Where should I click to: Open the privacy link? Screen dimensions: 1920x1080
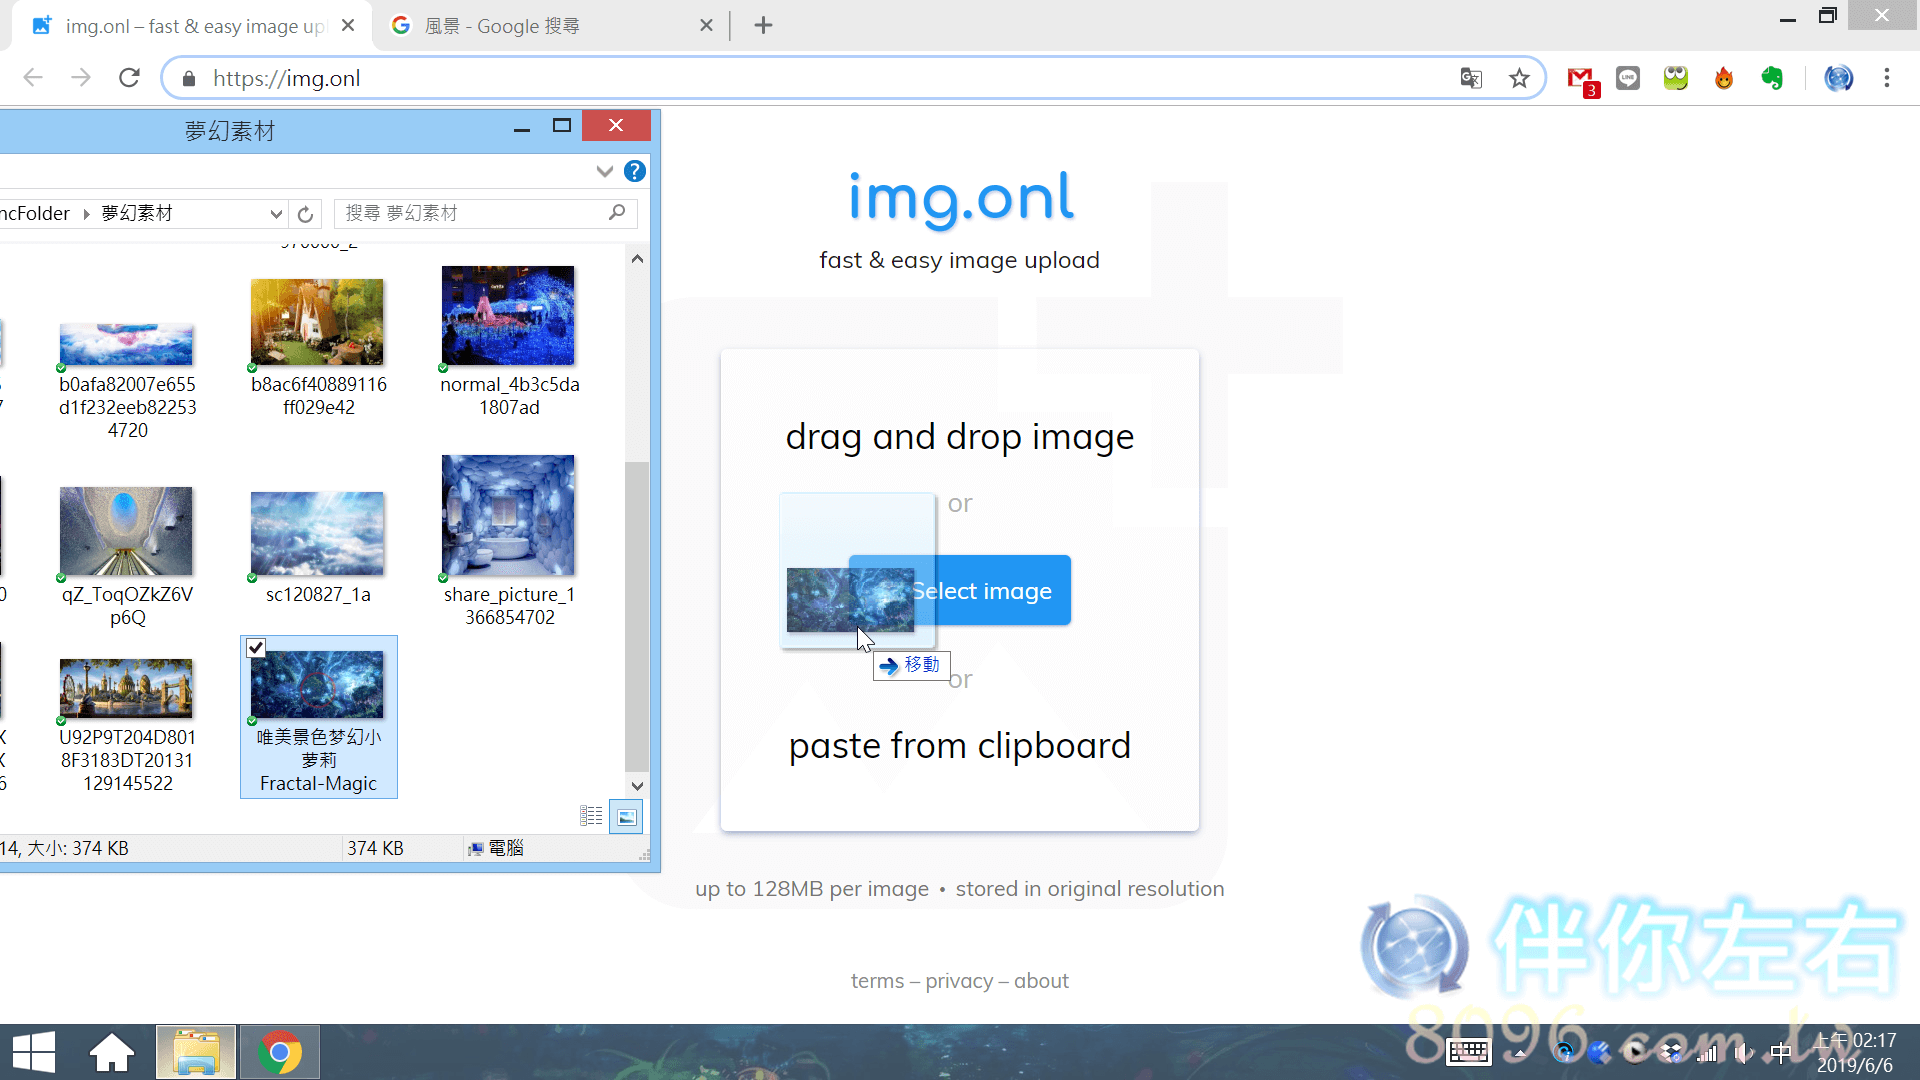(x=958, y=981)
